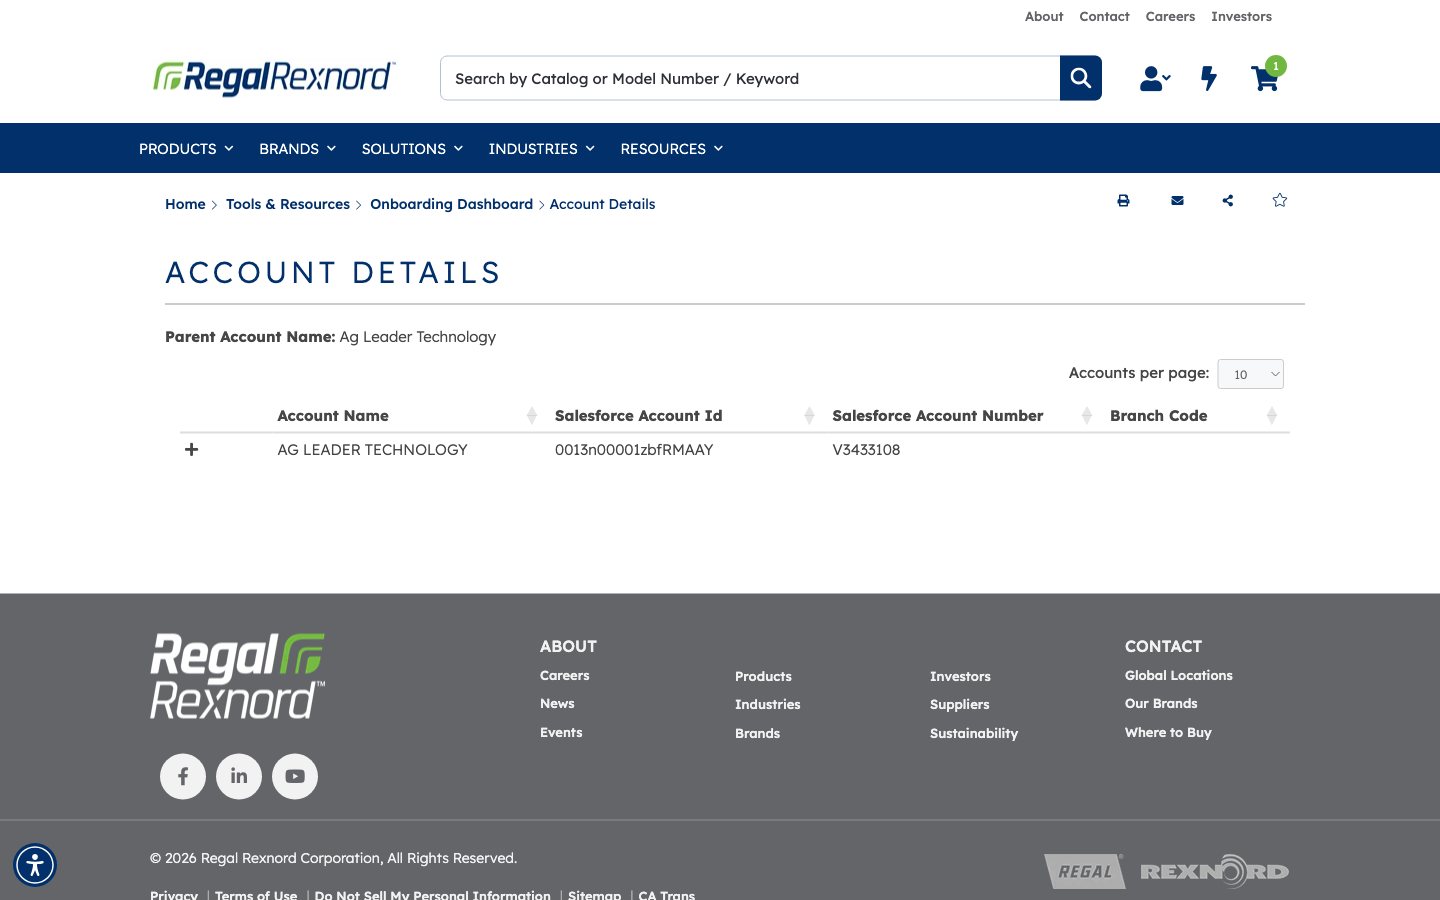1440x900 pixels.
Task: Open footer Careers link
Action: pos(564,676)
